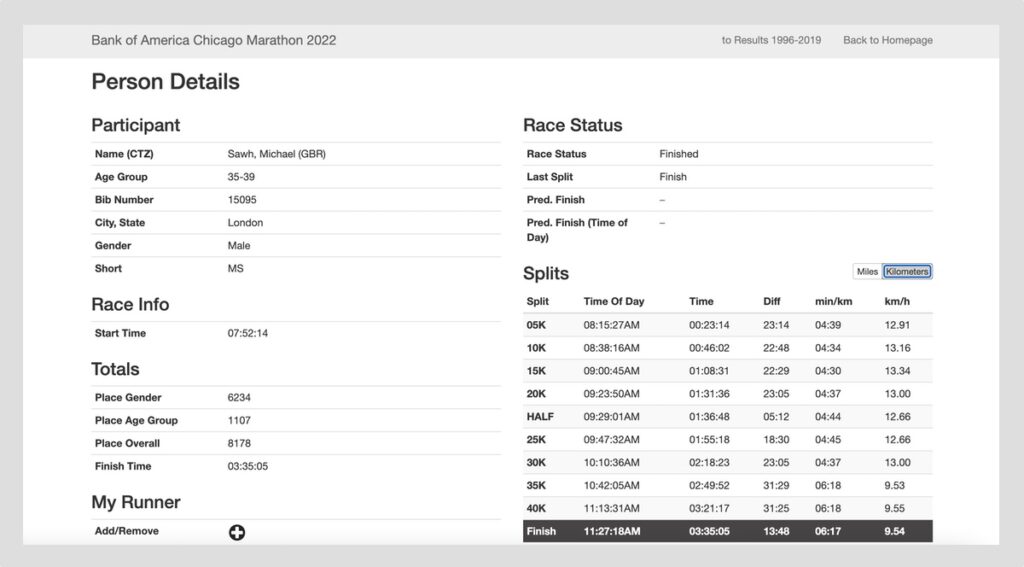The image size is (1024, 567).
Task: Click the 40K split row label
Action: (537, 508)
